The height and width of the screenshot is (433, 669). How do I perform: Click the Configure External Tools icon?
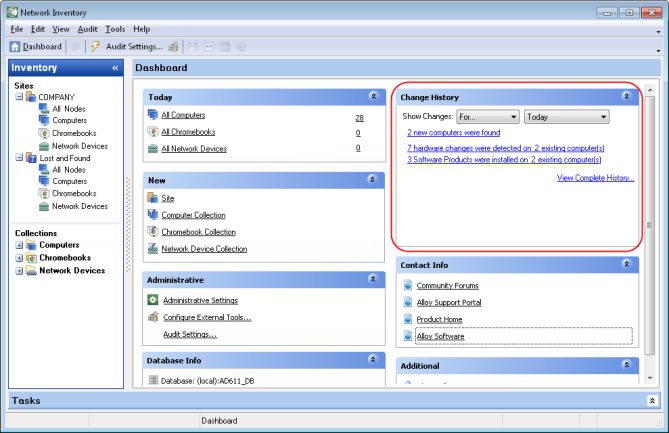coord(153,317)
